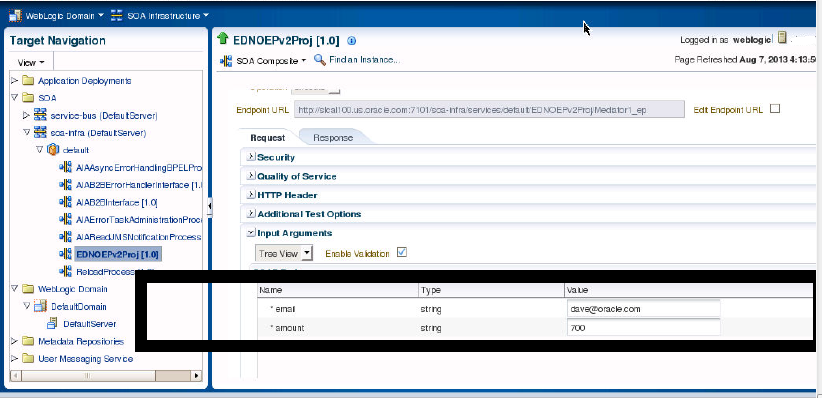822x398 pixels.
Task: Expand the Additional Test Options section
Action: point(251,213)
